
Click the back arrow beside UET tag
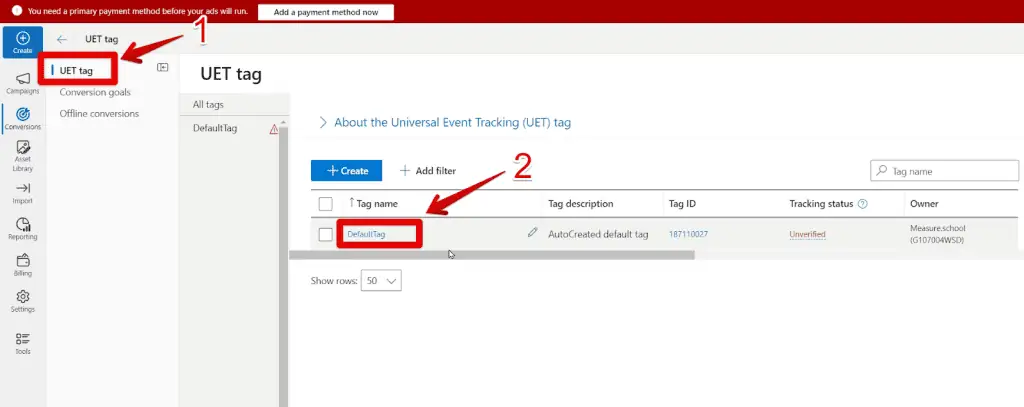62,39
